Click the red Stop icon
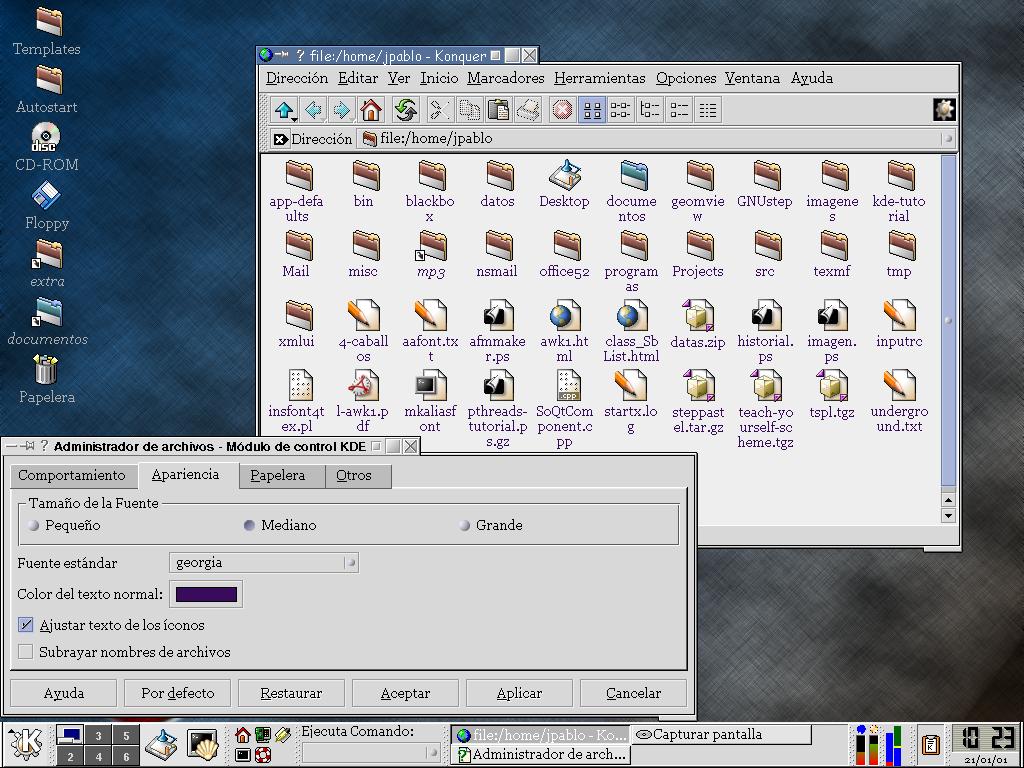This screenshot has width=1024, height=768. [x=562, y=110]
